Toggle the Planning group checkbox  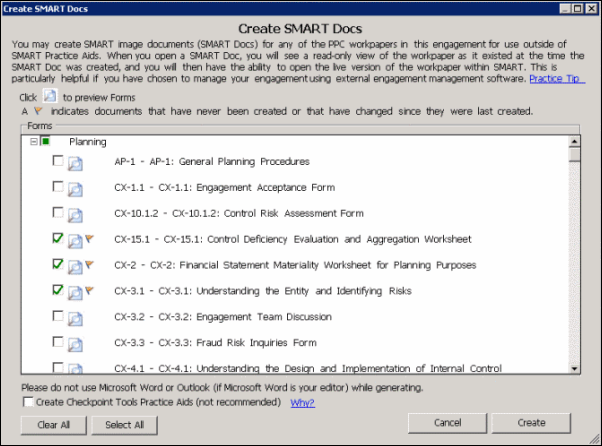tap(46, 142)
